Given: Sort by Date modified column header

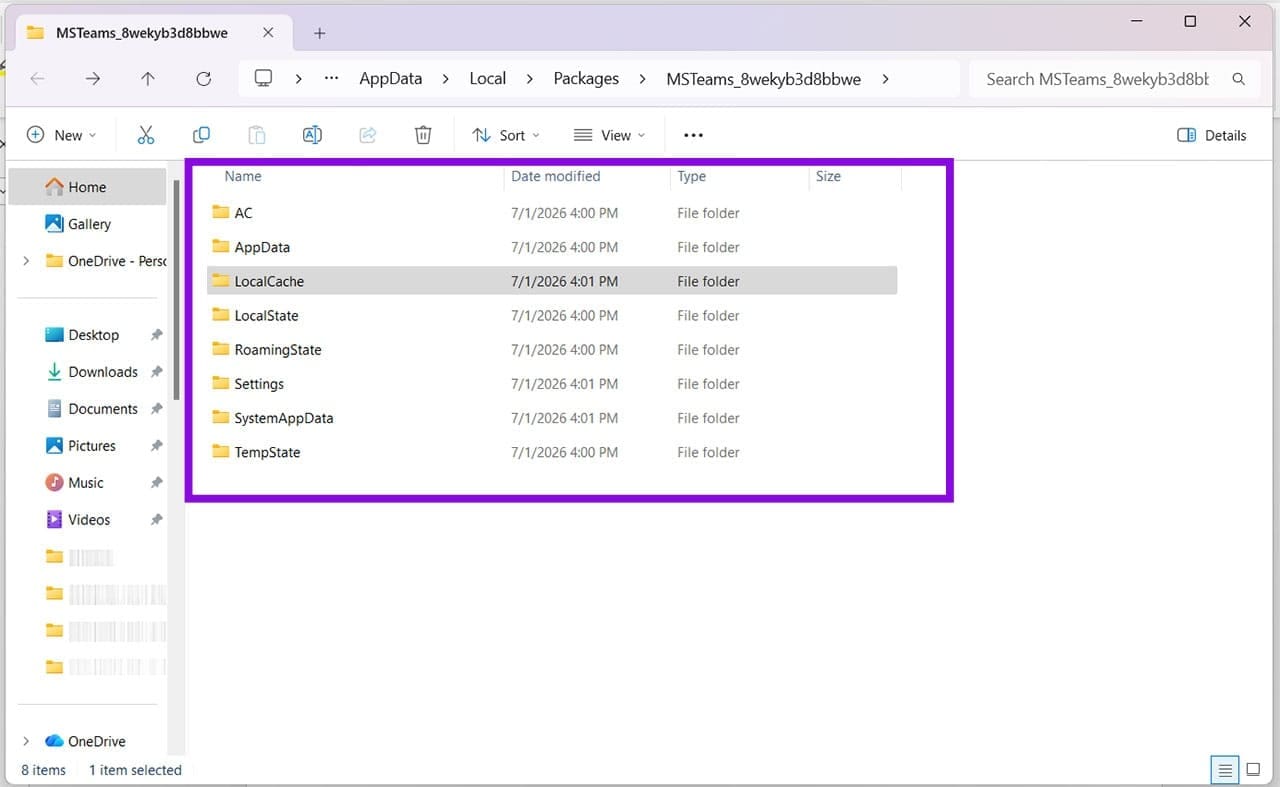Looking at the screenshot, I should pyautogui.click(x=556, y=176).
